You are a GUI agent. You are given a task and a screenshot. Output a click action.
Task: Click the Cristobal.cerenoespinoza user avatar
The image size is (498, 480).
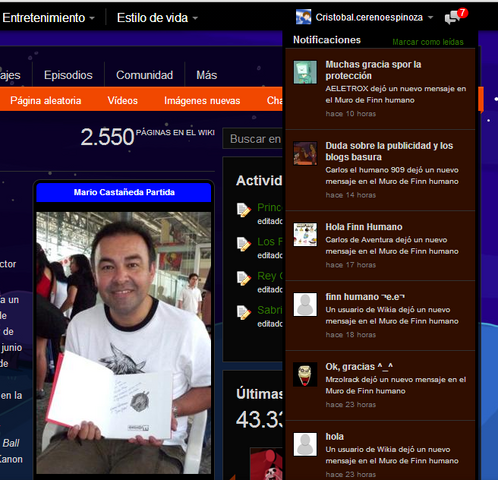coord(303,17)
